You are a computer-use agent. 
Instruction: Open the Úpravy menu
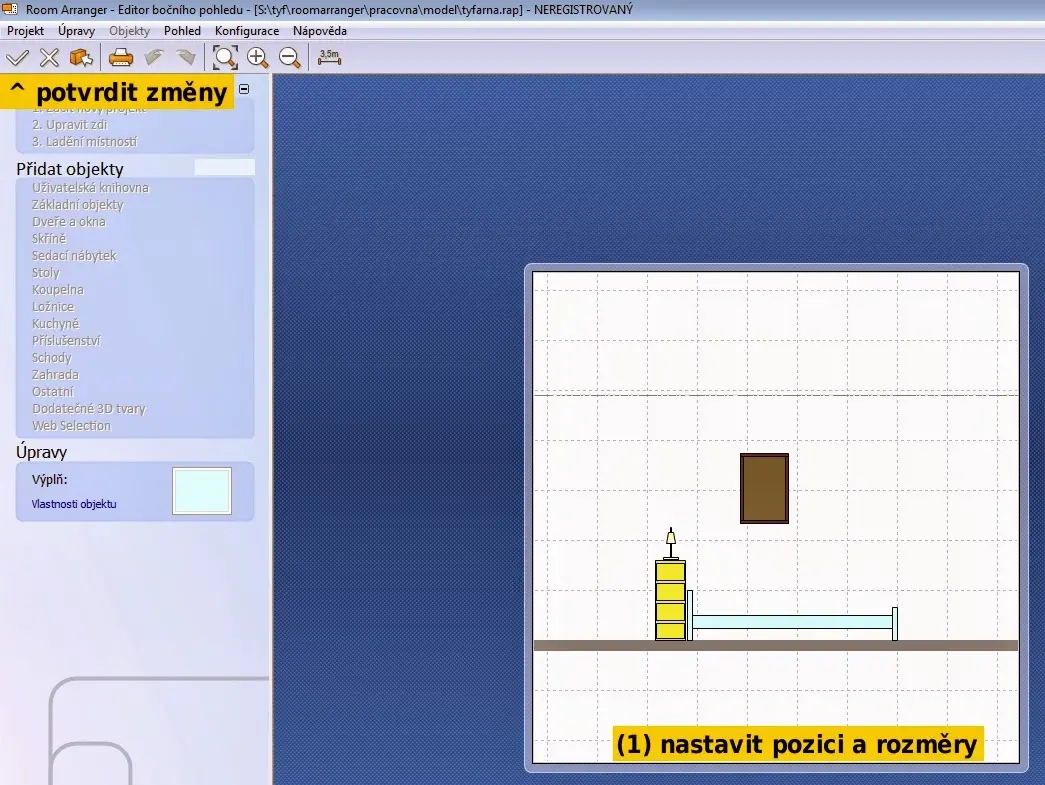[x=77, y=31]
